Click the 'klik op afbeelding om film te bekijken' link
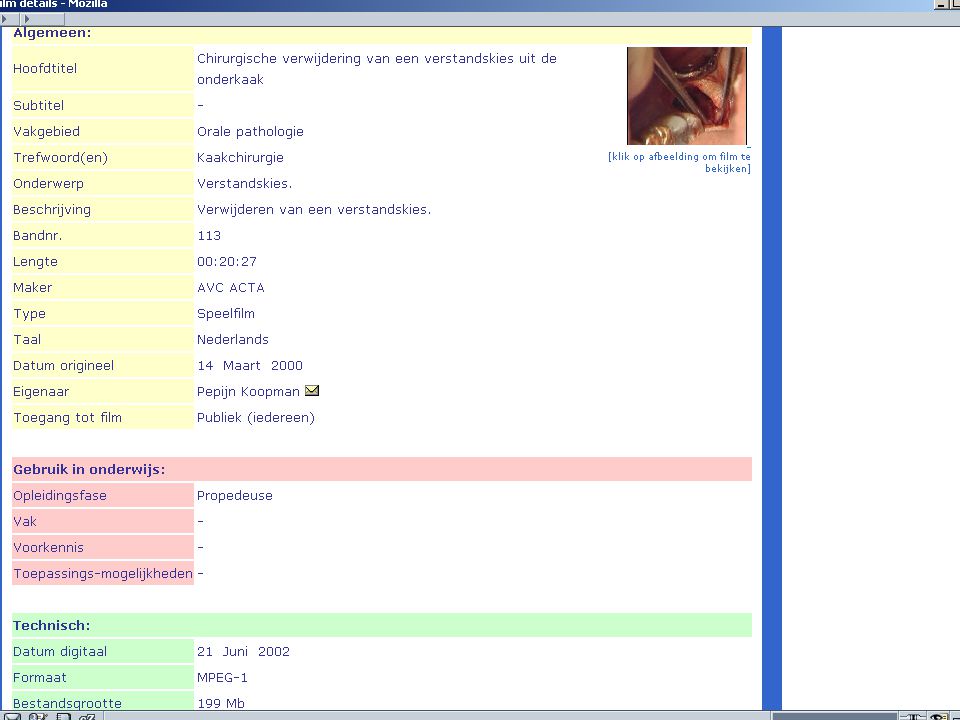 tap(679, 162)
